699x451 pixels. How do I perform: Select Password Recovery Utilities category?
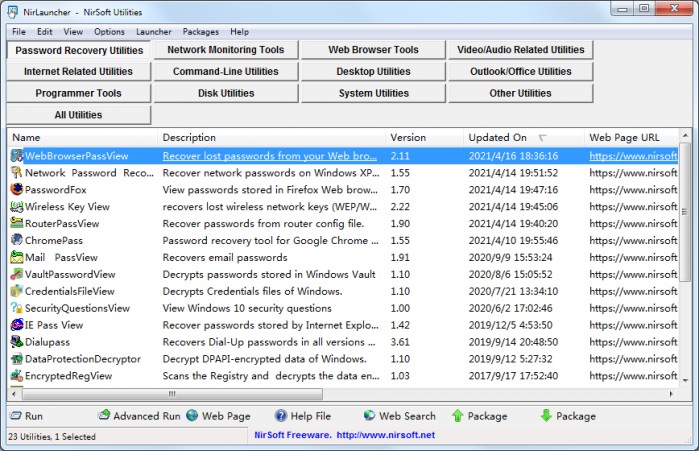[x=79, y=50]
